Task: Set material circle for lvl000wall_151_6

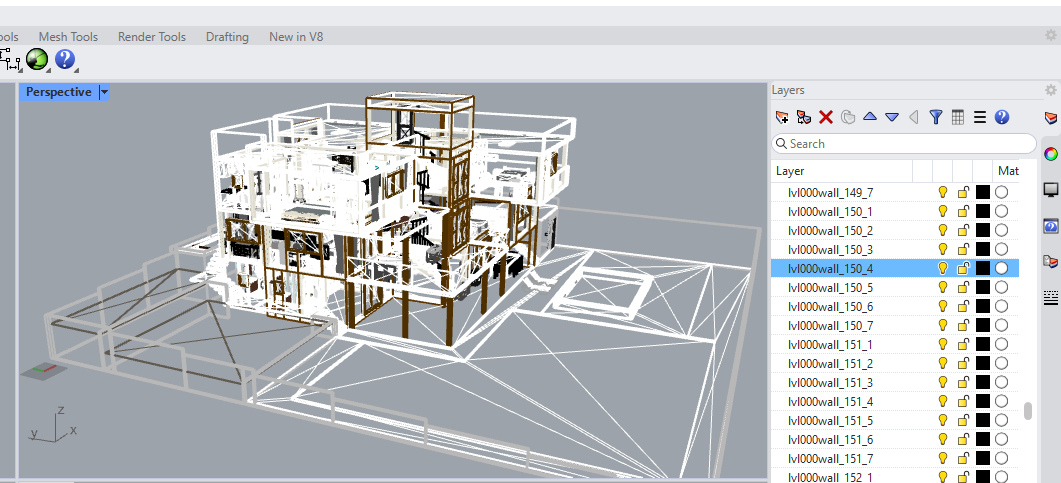Action: (x=1001, y=440)
